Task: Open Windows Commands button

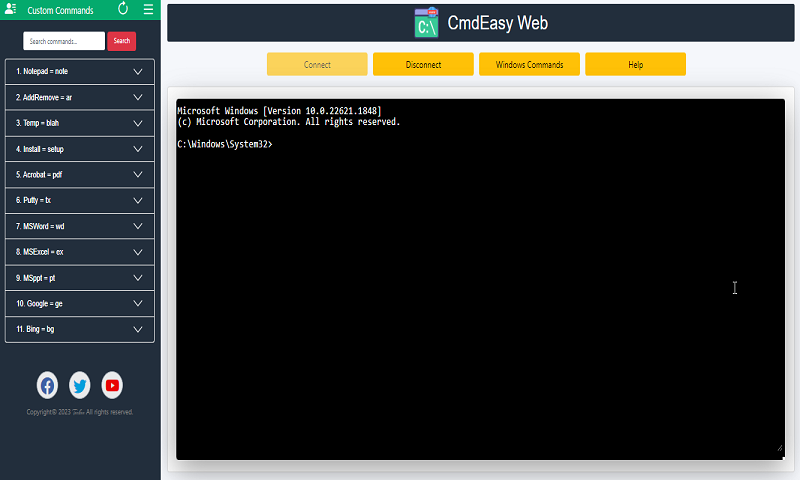Action: (x=529, y=64)
